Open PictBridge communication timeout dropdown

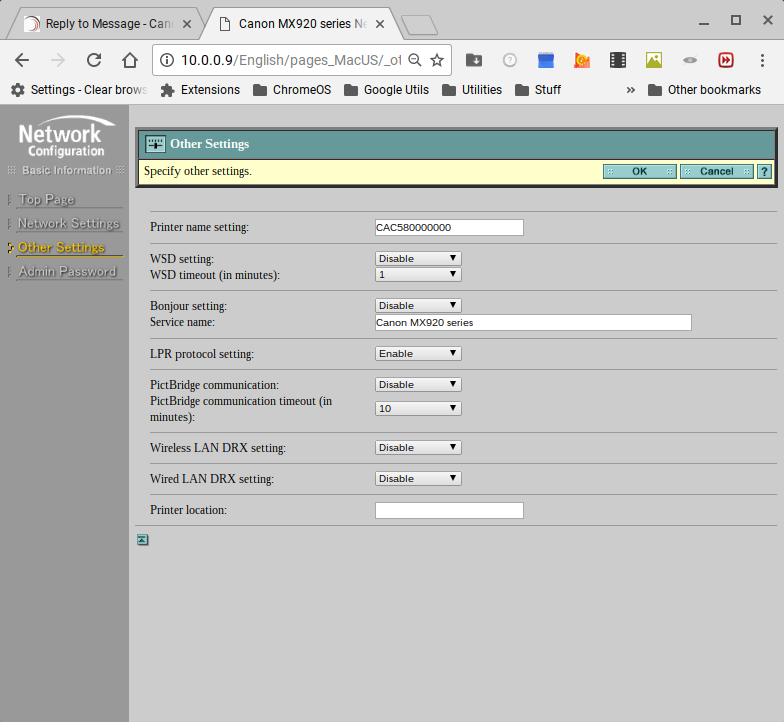418,408
